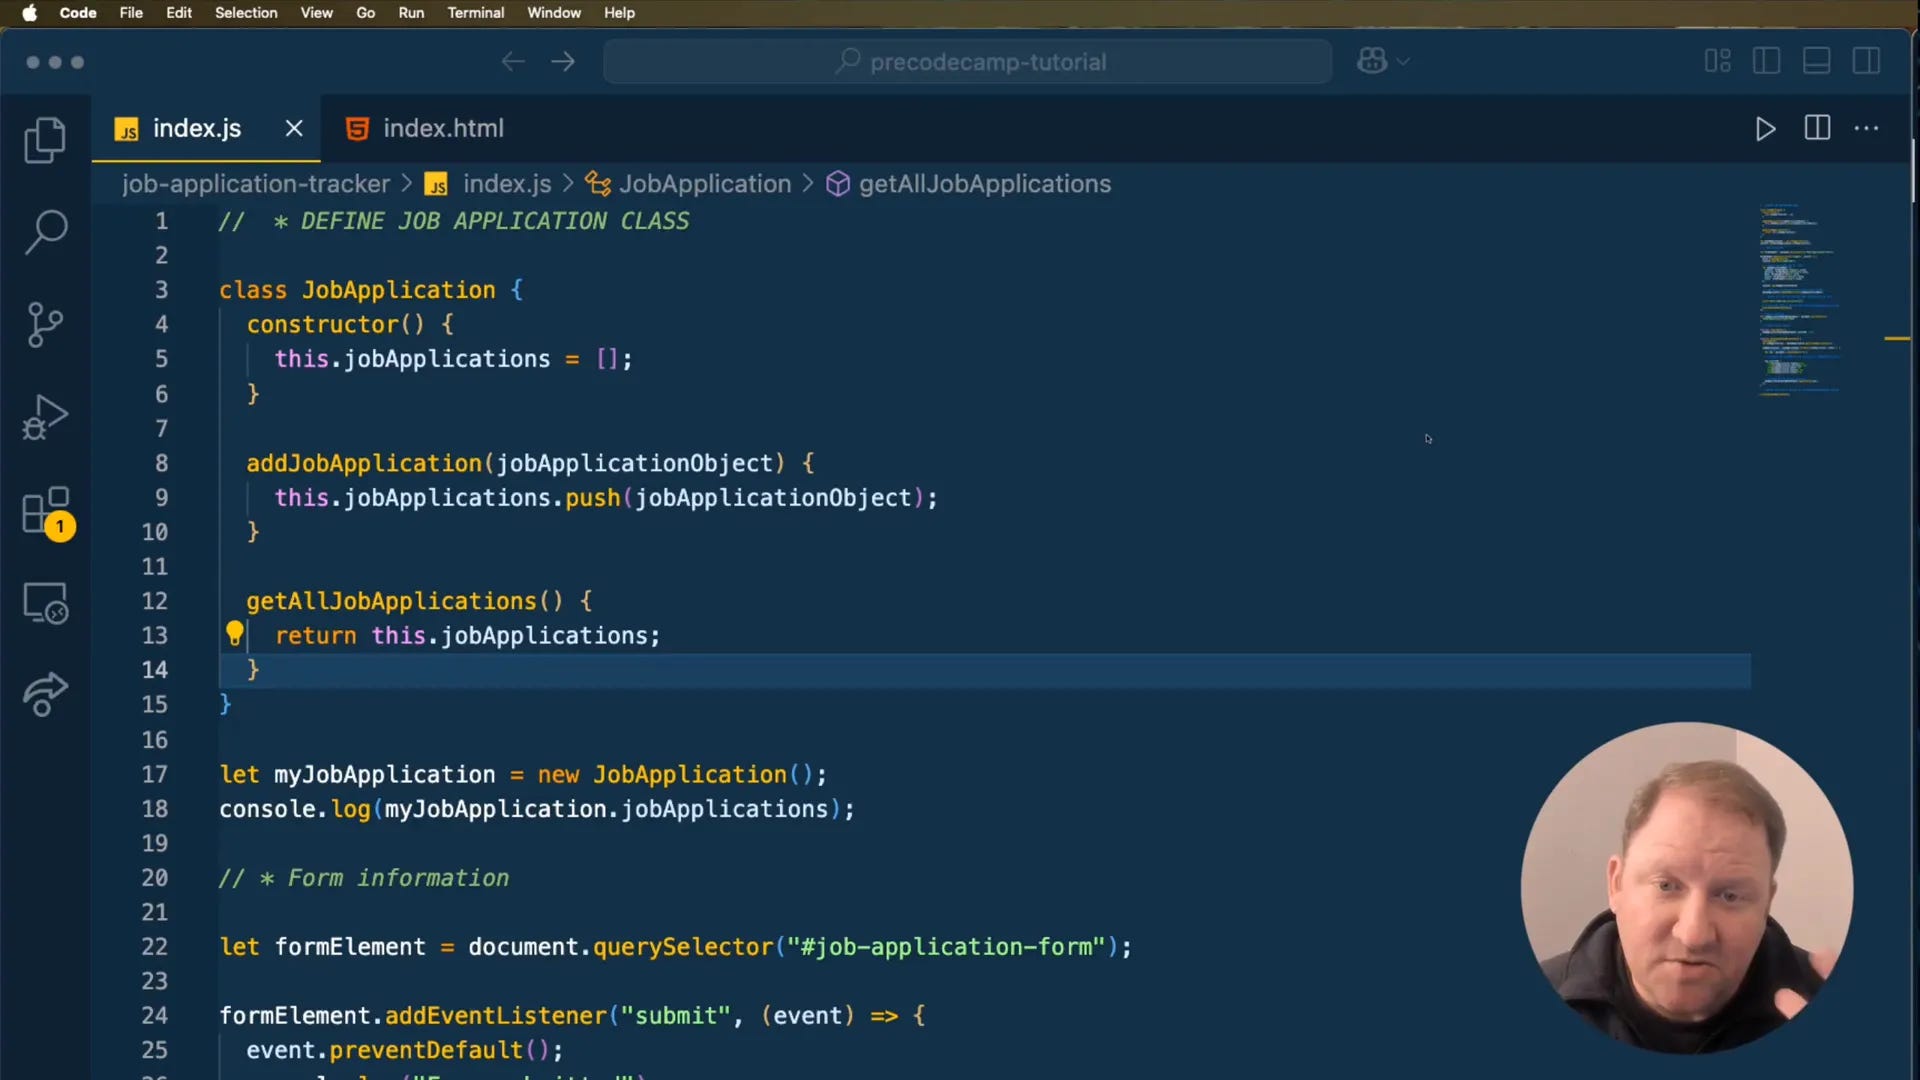
Task: Go back with the left arrow
Action: pyautogui.click(x=513, y=62)
